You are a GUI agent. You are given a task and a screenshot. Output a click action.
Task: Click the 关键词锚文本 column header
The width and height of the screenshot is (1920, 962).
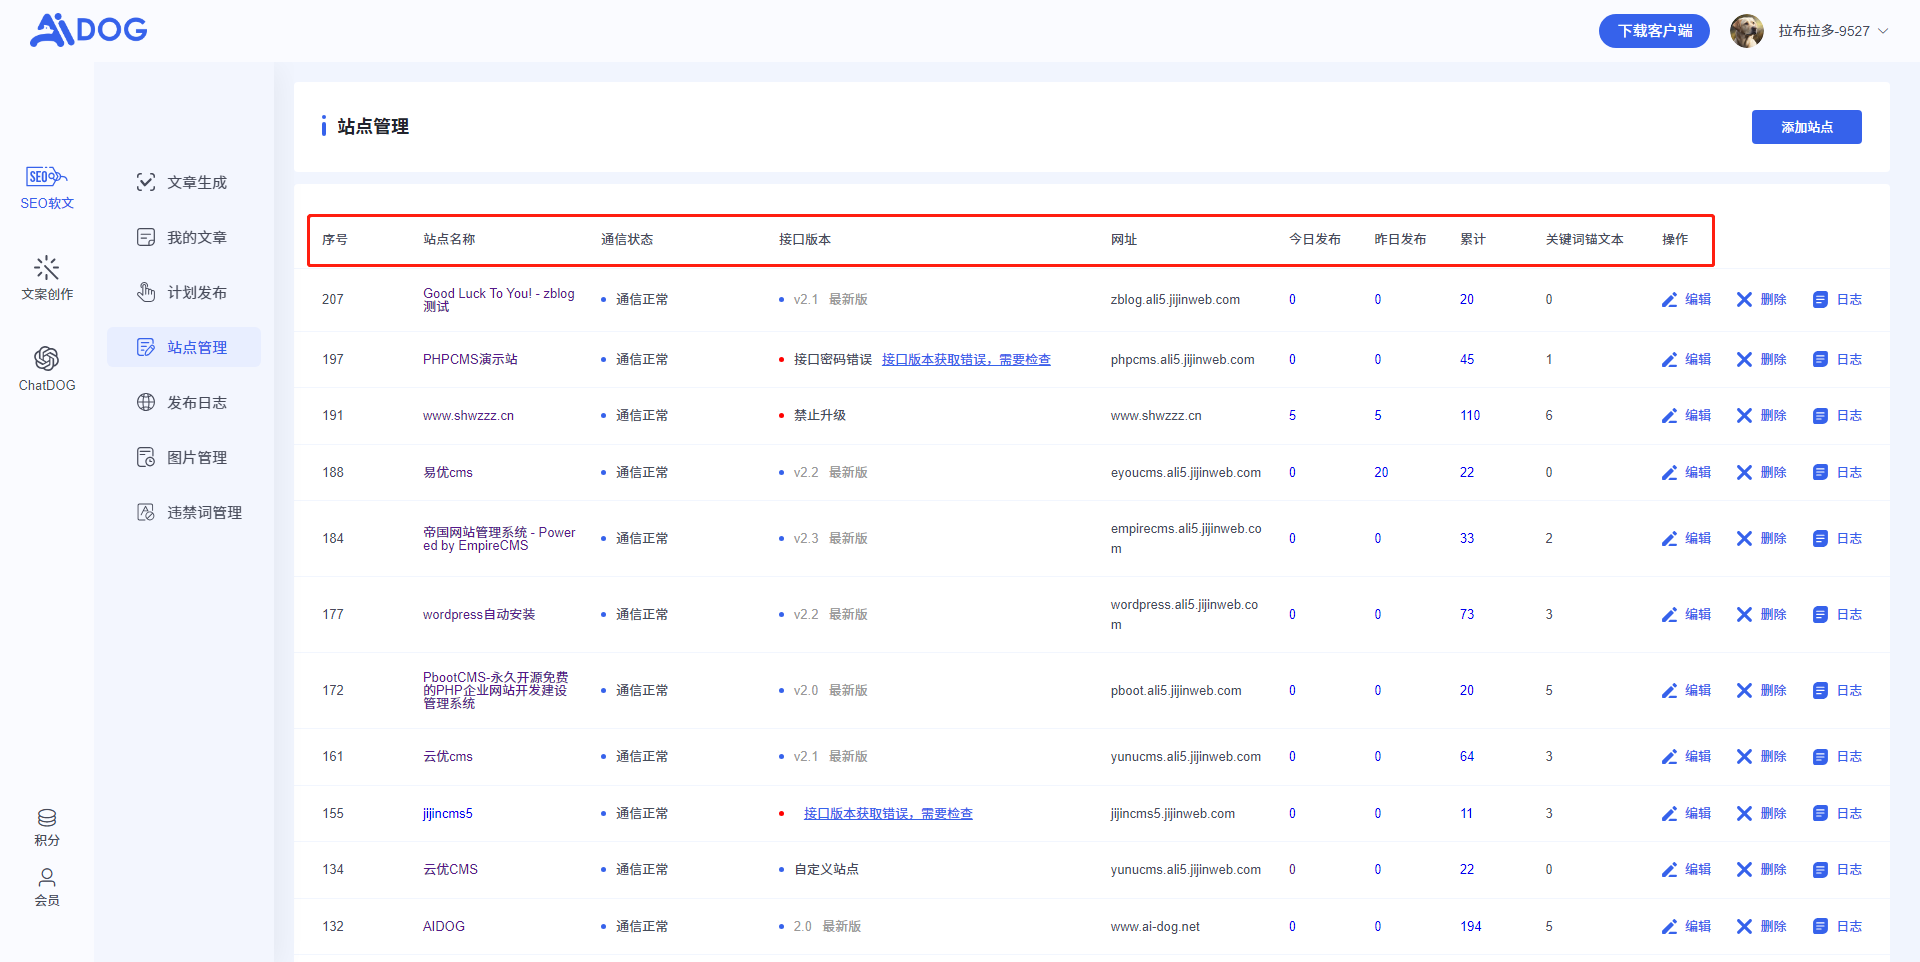(x=1584, y=239)
